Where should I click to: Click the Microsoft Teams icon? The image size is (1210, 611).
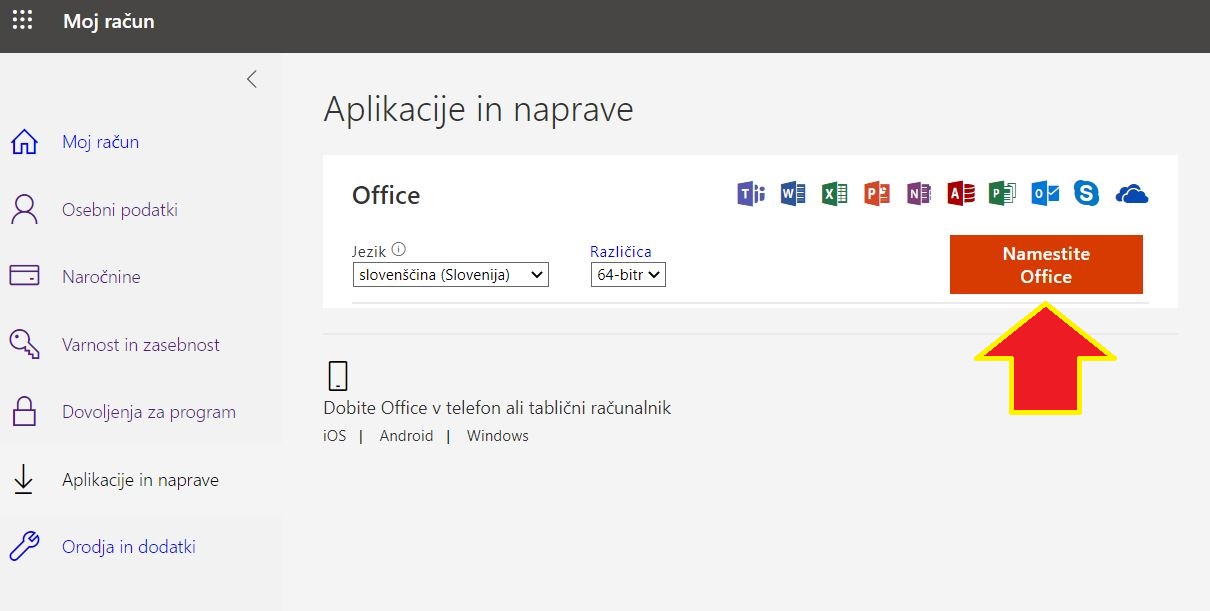click(x=750, y=194)
